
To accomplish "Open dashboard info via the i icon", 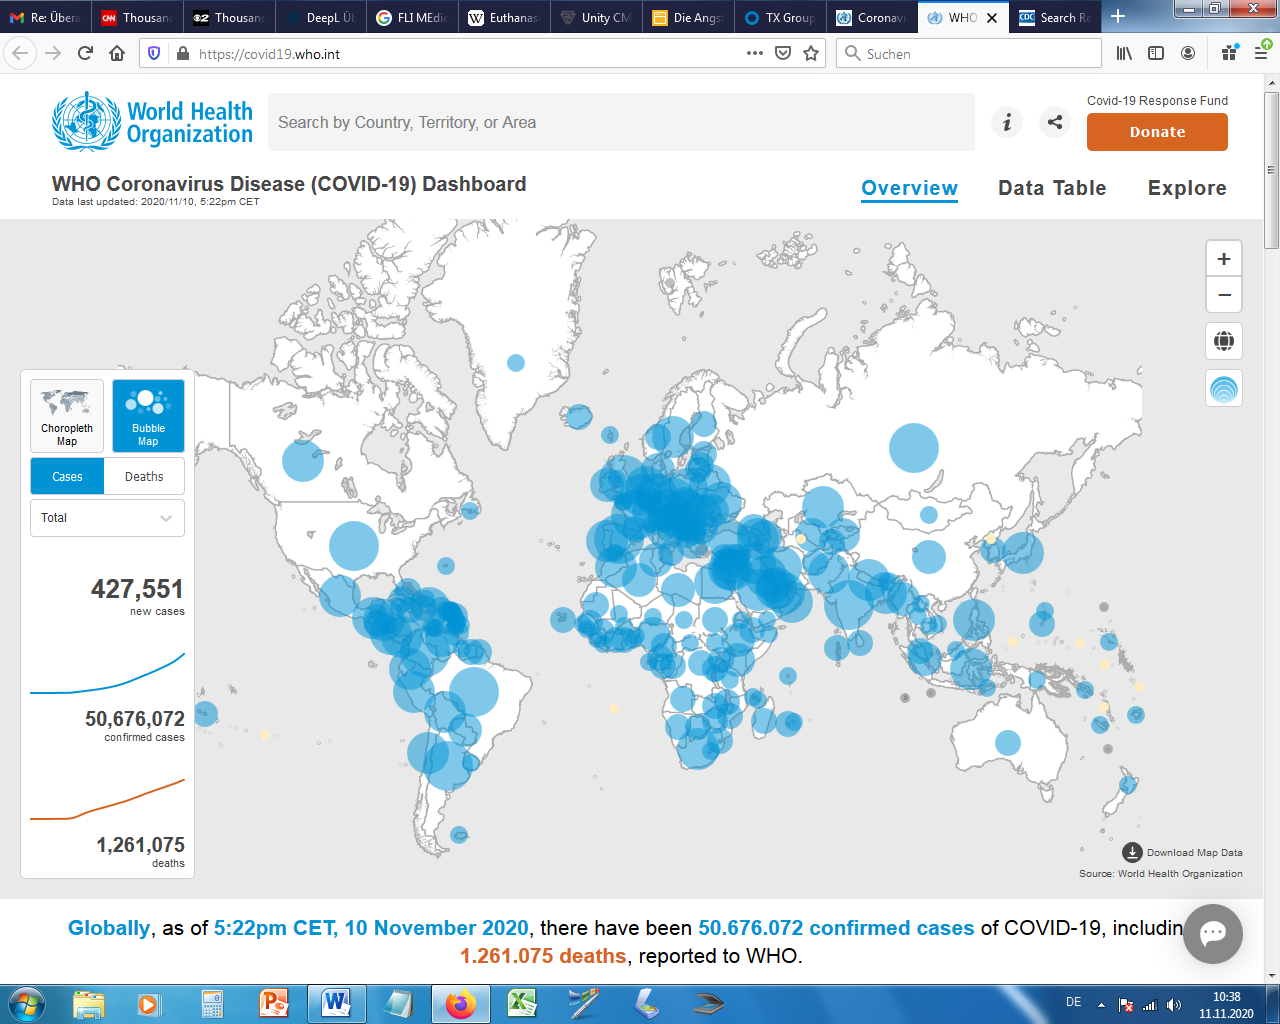I will [1006, 122].
